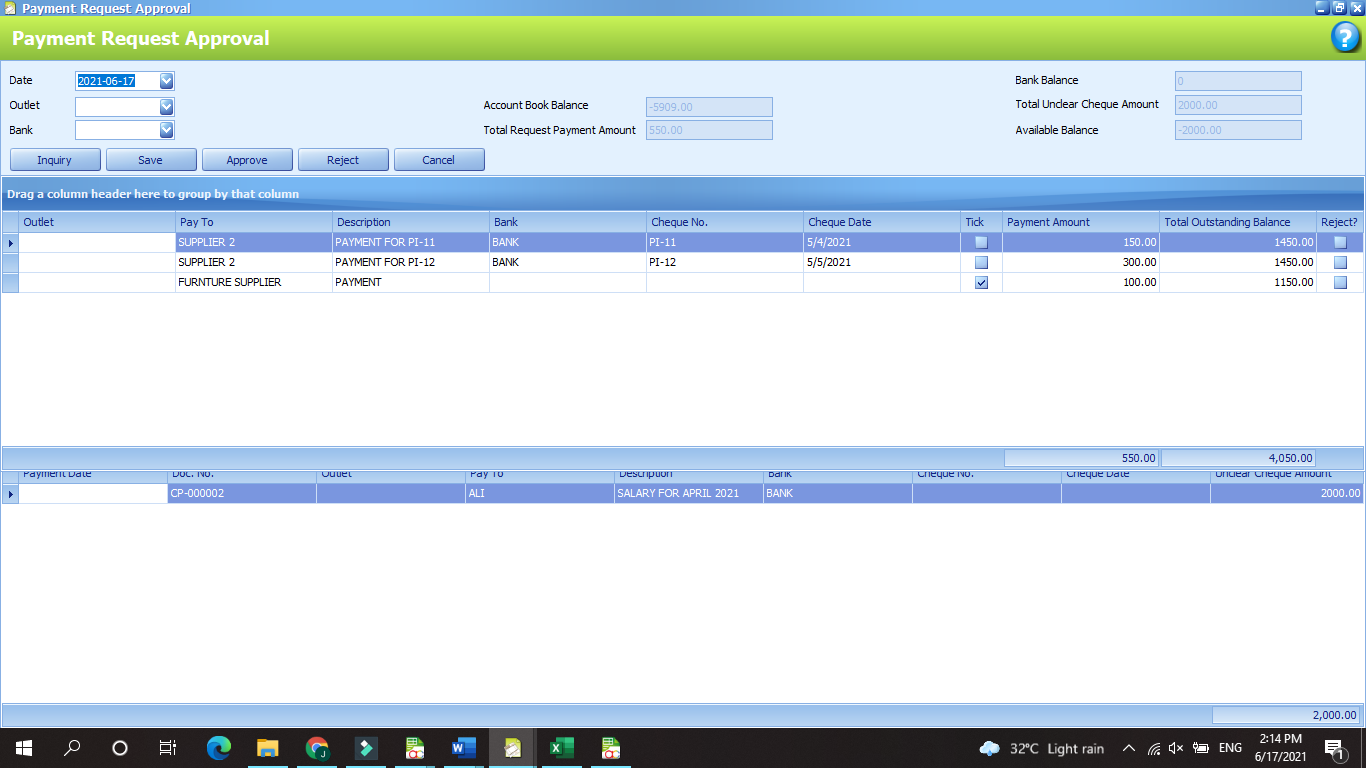The image size is (1366, 768).
Task: Click the blue help question mark icon
Action: coord(1345,38)
